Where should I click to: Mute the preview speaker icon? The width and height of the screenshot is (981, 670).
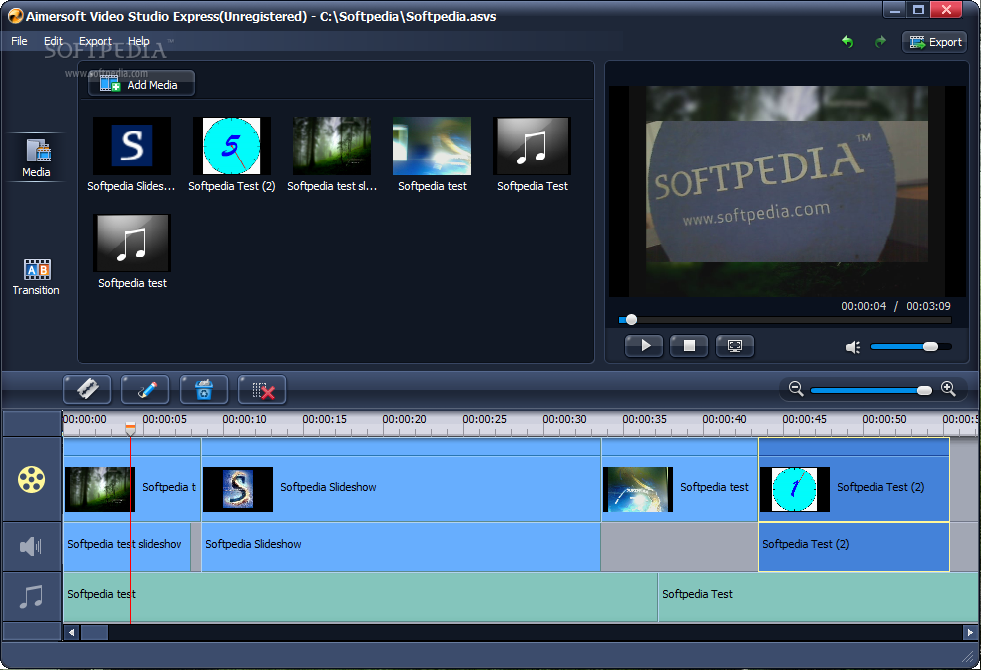[853, 347]
